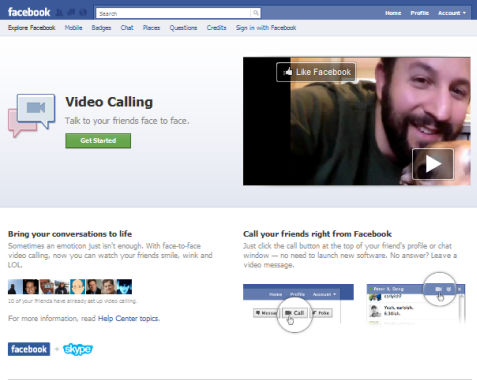This screenshot has height=380, width=477.
Task: Open the Places tab
Action: point(151,28)
